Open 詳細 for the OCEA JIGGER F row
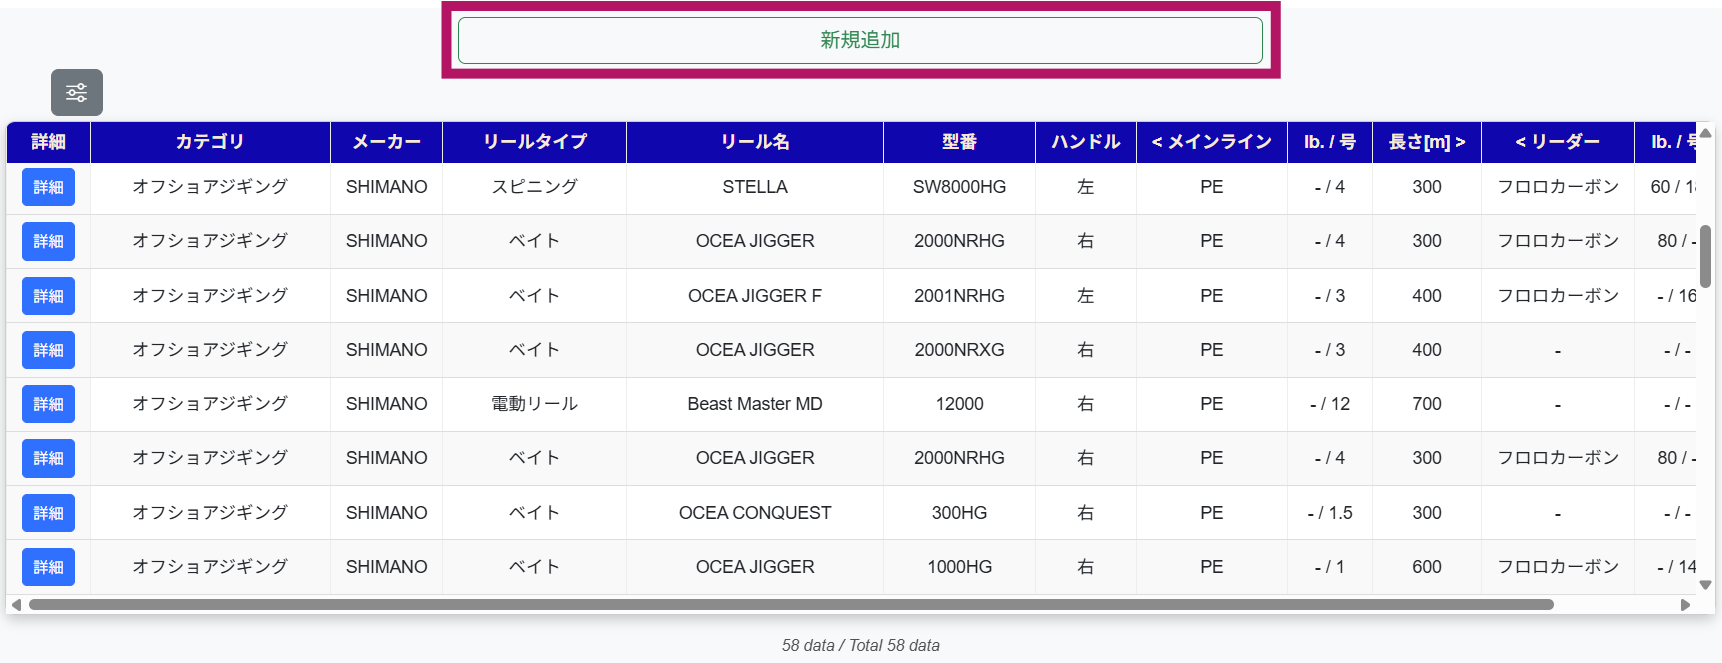 point(48,296)
